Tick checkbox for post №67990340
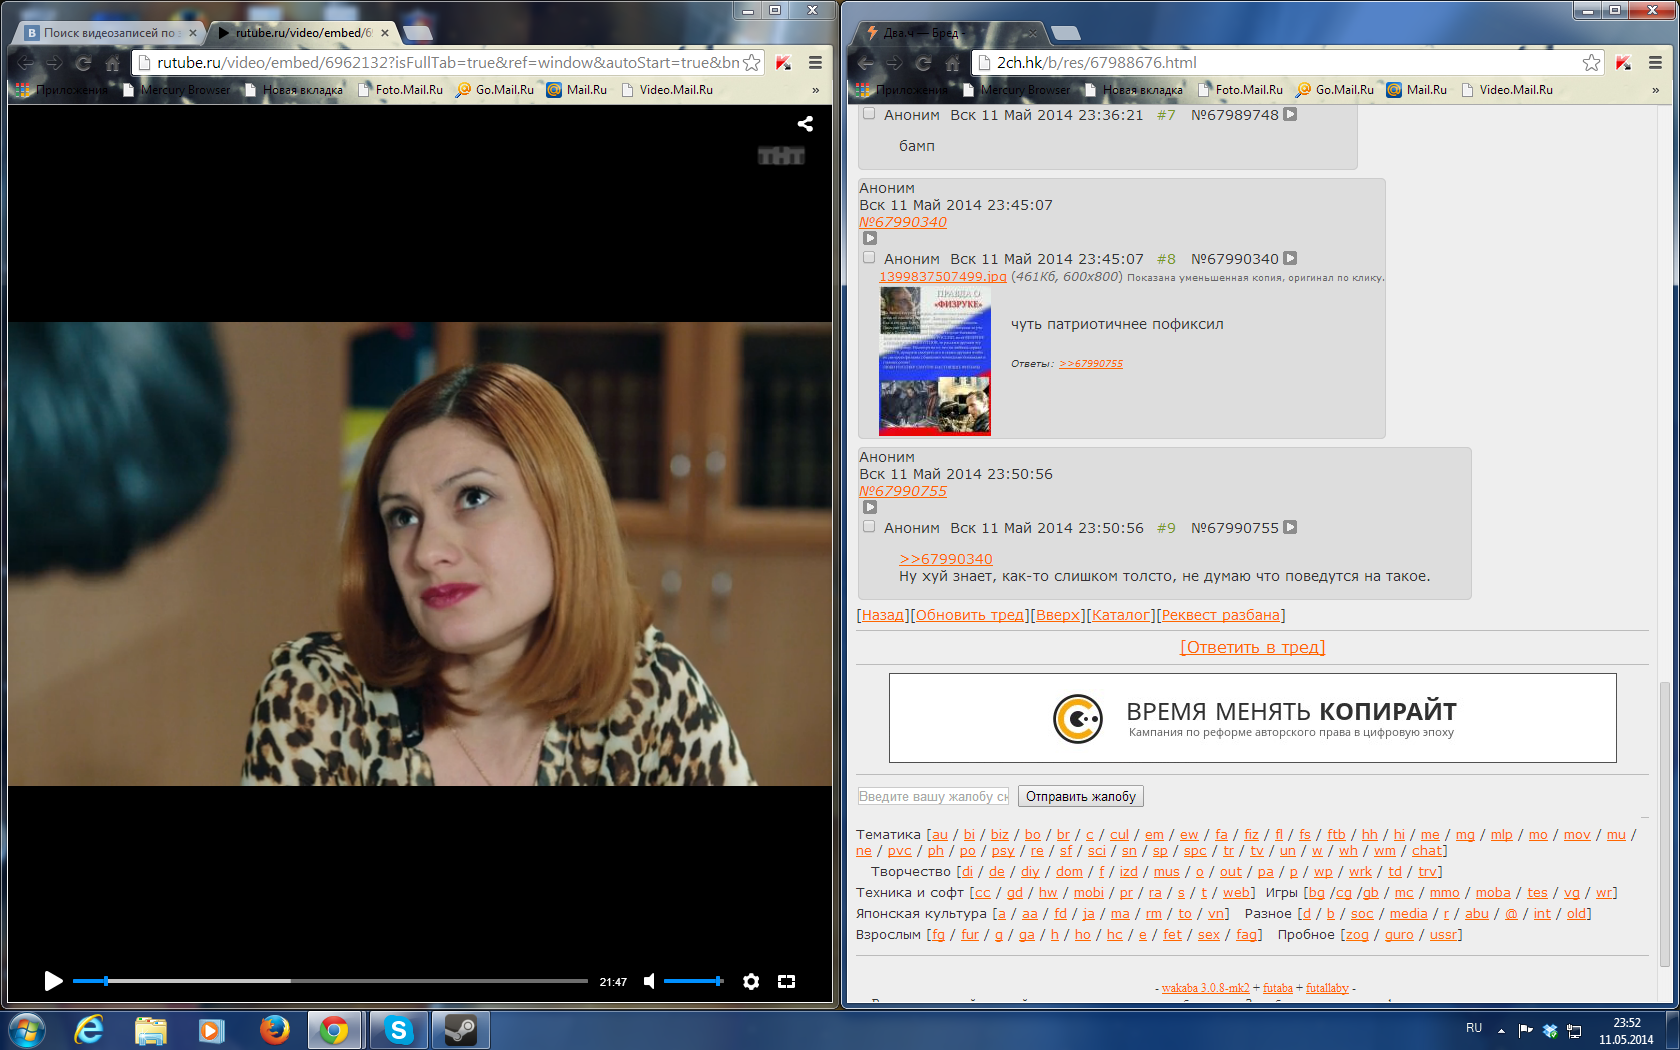The image size is (1680, 1050). [x=869, y=258]
